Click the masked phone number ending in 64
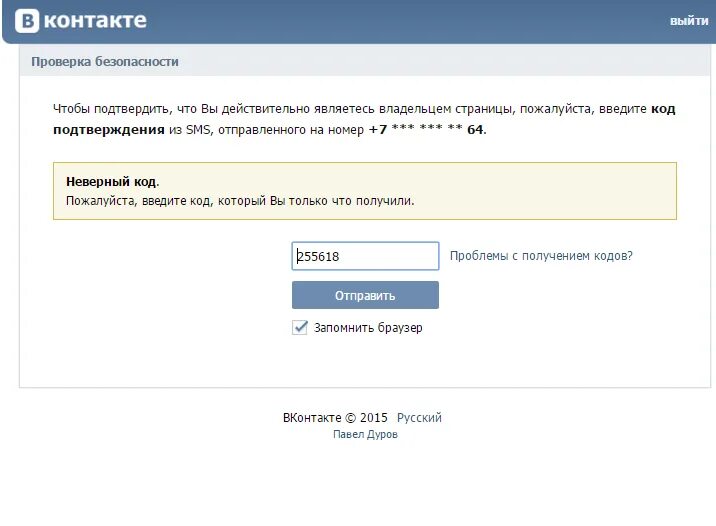716x526 pixels. coord(427,130)
